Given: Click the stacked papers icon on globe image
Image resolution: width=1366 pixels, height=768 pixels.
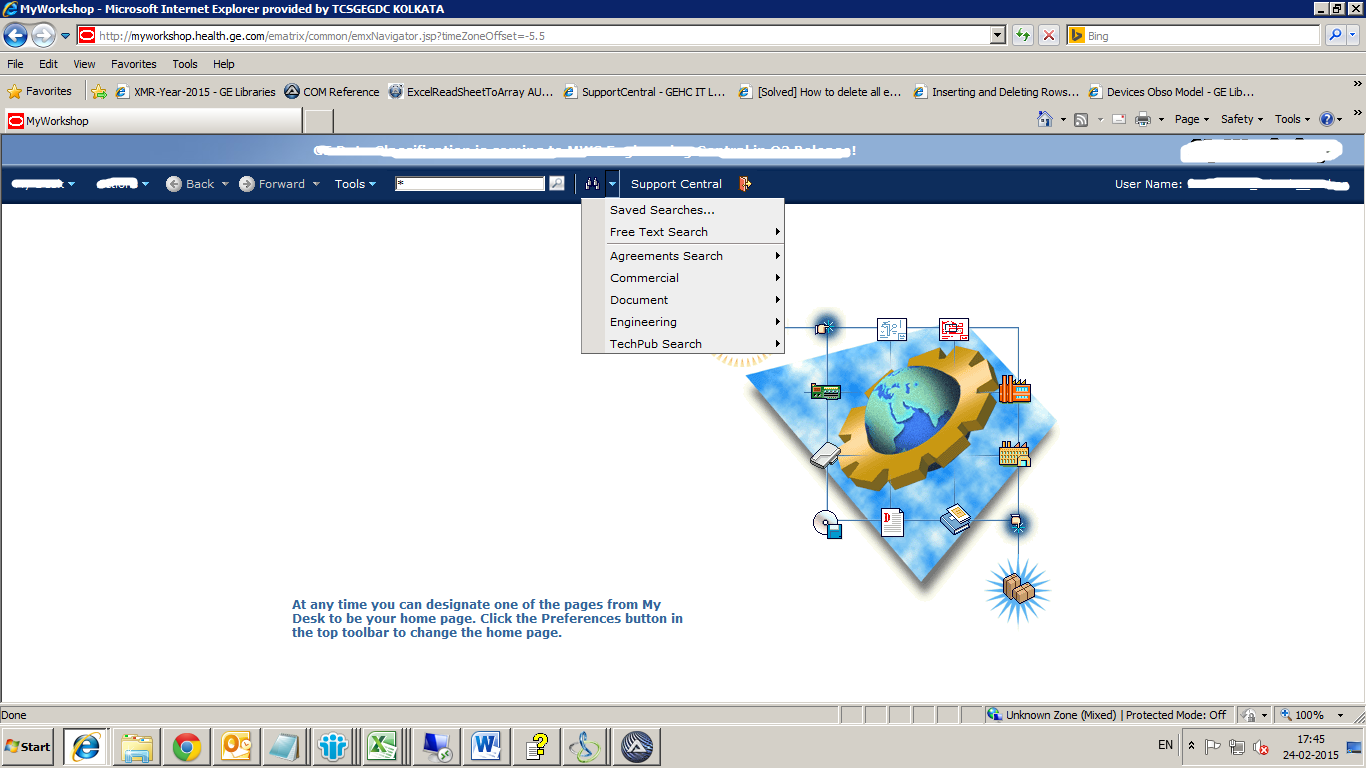Looking at the screenshot, I should 956,518.
